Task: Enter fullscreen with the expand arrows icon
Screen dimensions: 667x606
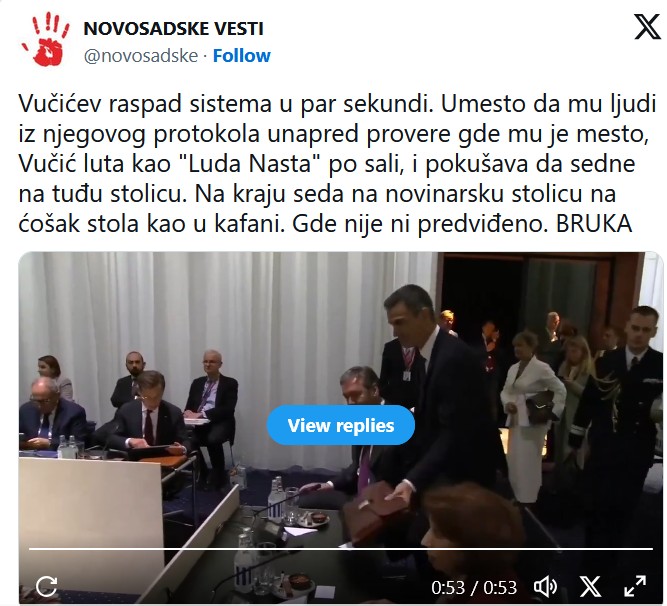Action: [635, 586]
